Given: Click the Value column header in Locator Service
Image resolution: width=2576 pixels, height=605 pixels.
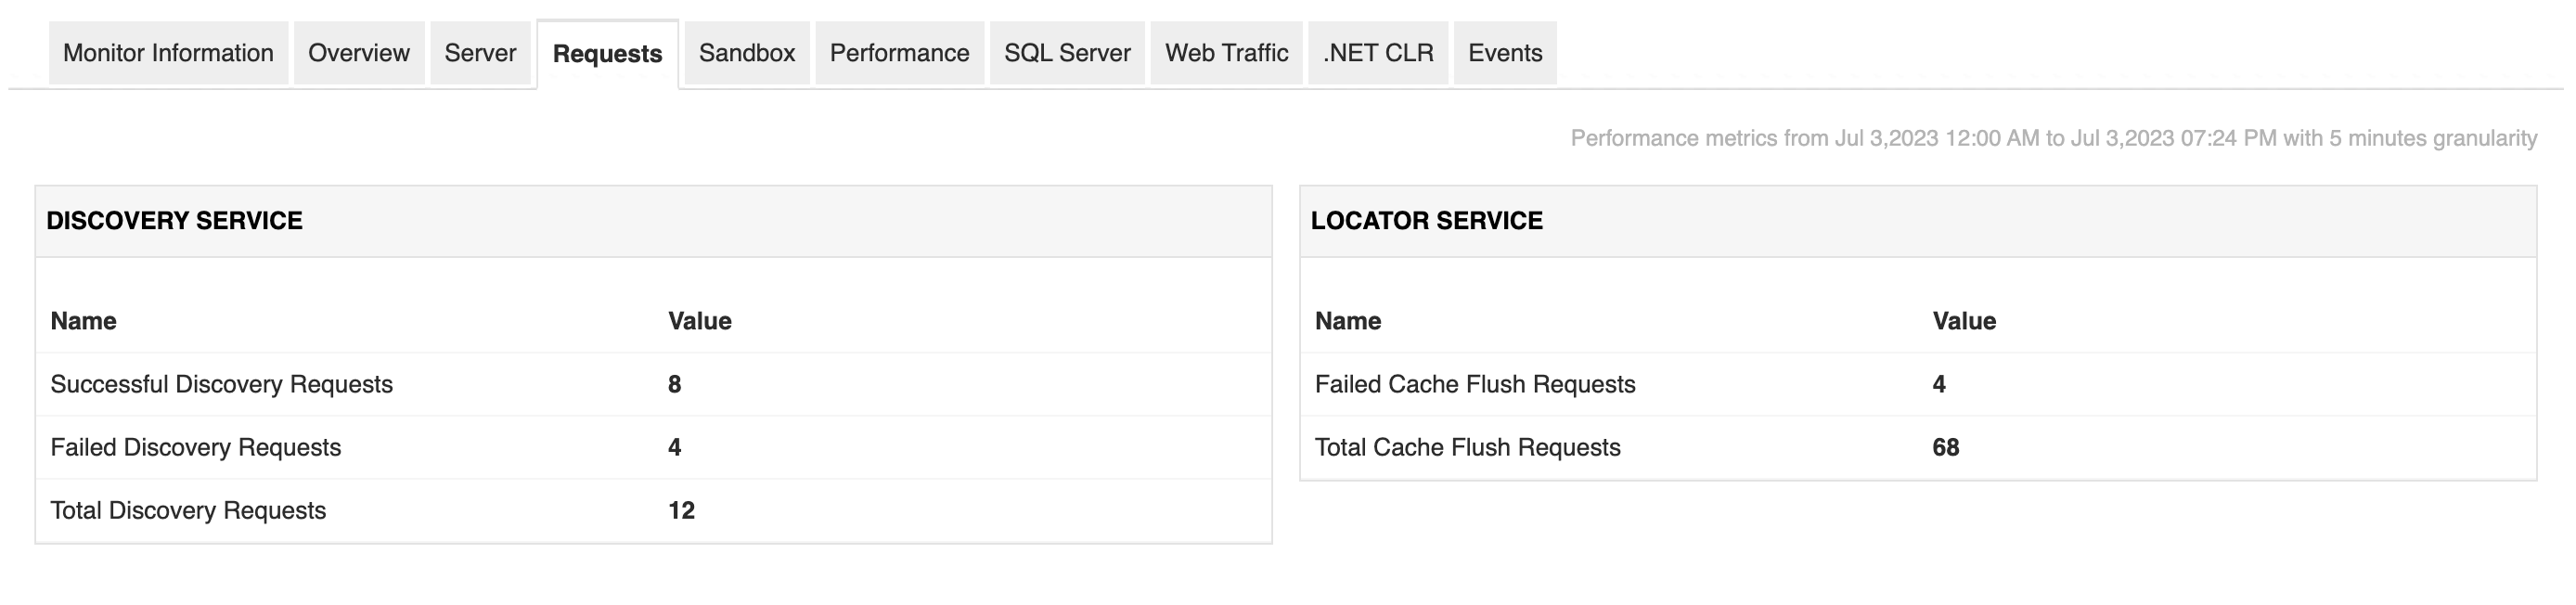Looking at the screenshot, I should click(1964, 321).
